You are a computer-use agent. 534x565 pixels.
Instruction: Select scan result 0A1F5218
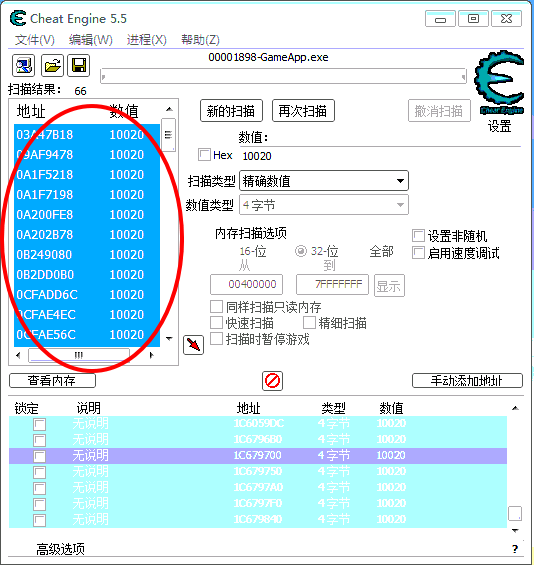(x=87, y=175)
